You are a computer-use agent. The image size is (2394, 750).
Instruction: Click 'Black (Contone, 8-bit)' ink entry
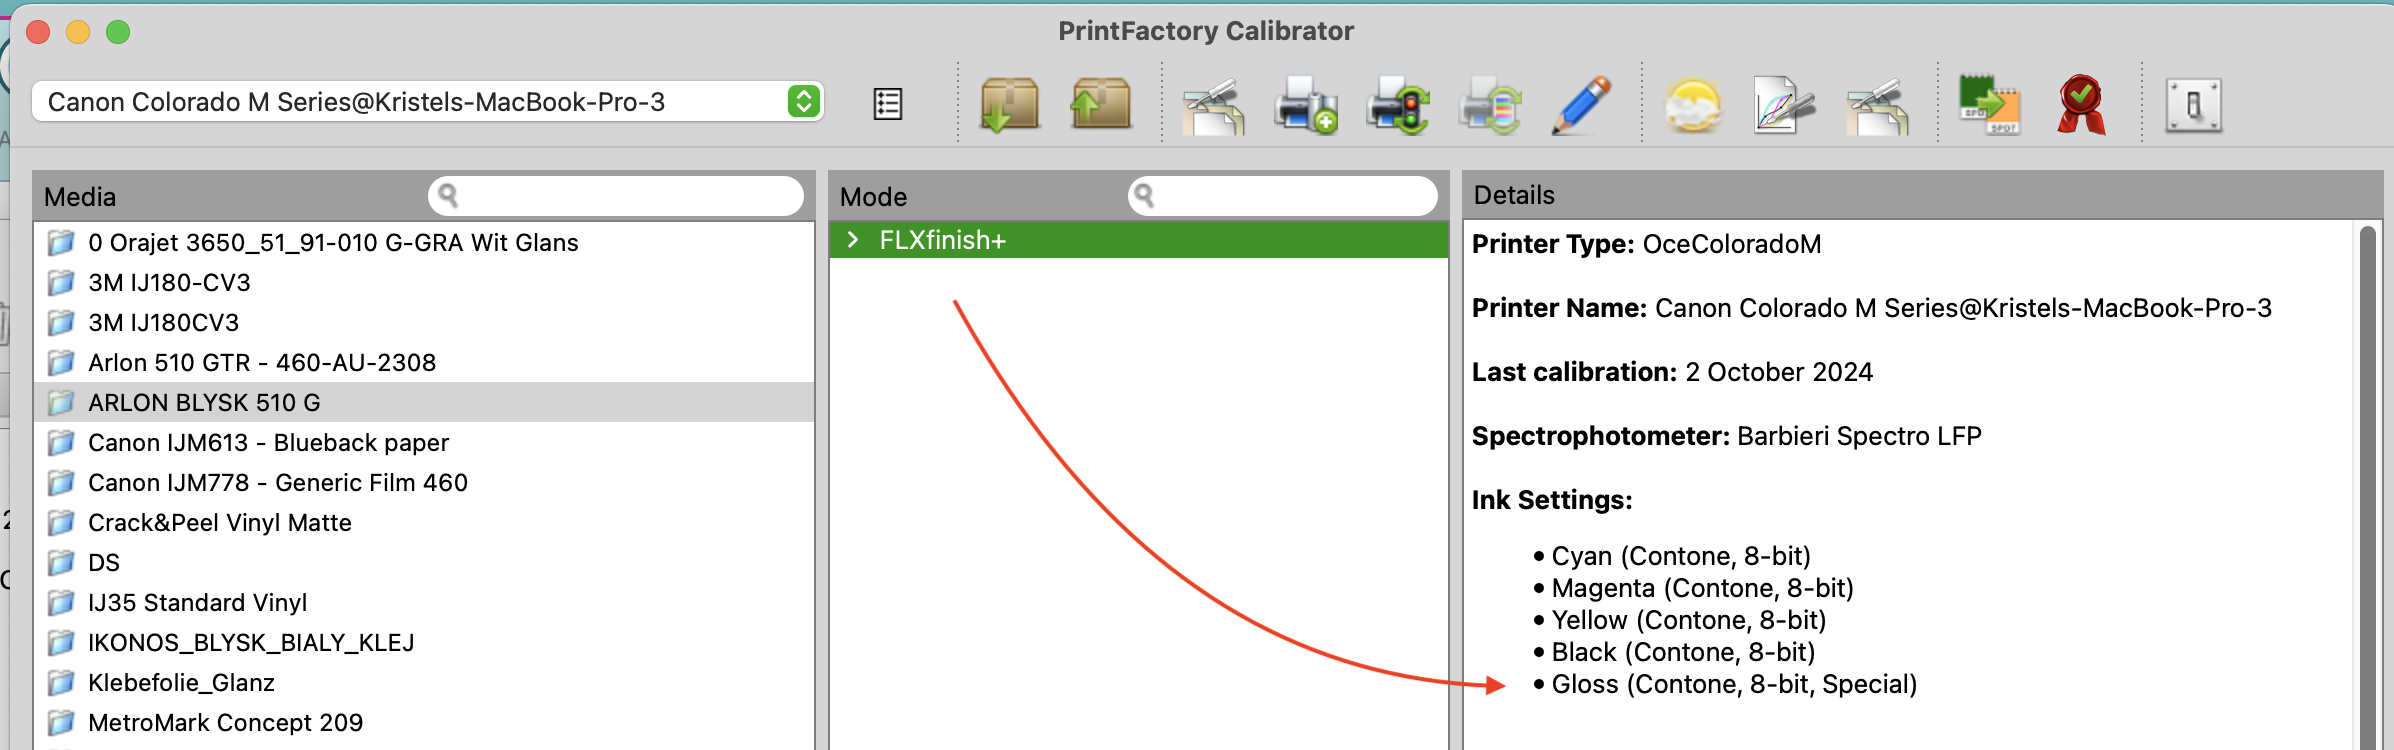pyautogui.click(x=1683, y=652)
